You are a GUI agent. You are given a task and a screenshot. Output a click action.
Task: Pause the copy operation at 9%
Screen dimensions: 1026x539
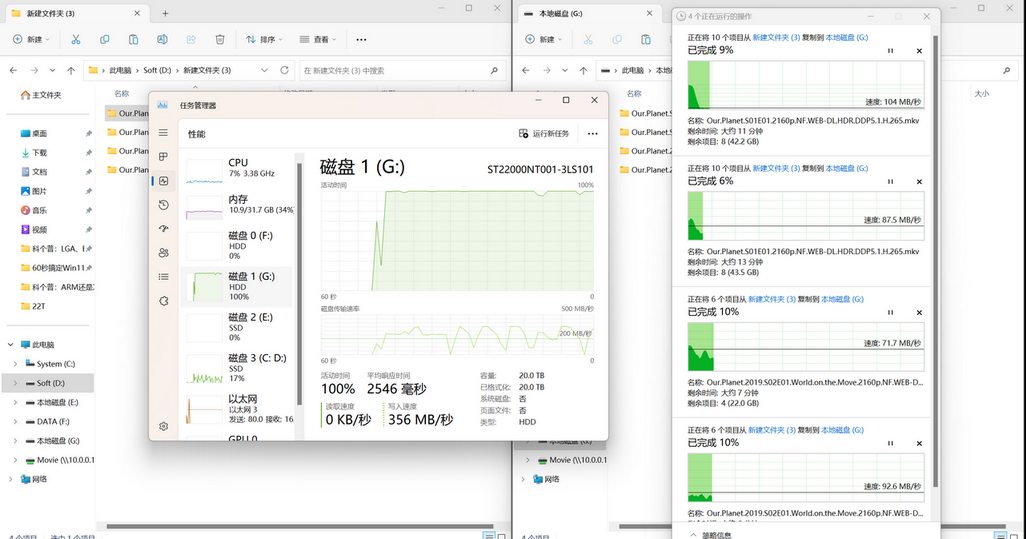click(x=891, y=51)
